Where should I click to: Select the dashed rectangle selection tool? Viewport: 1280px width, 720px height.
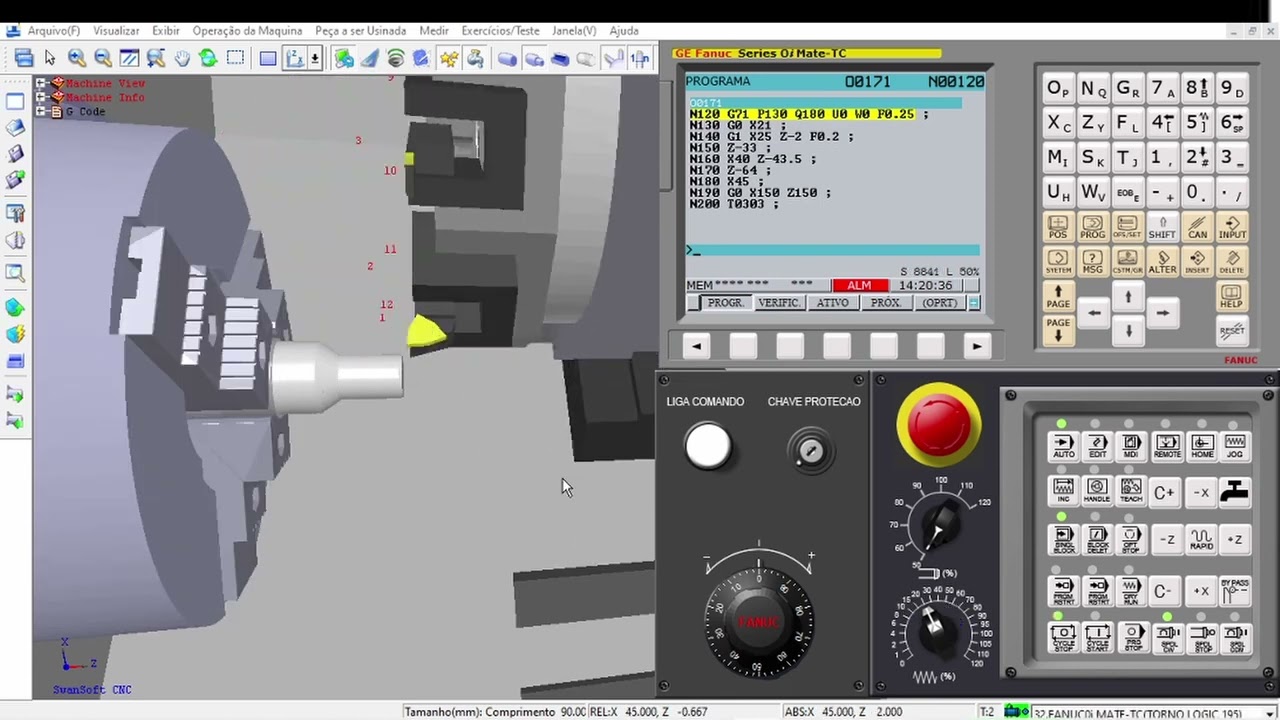point(235,59)
